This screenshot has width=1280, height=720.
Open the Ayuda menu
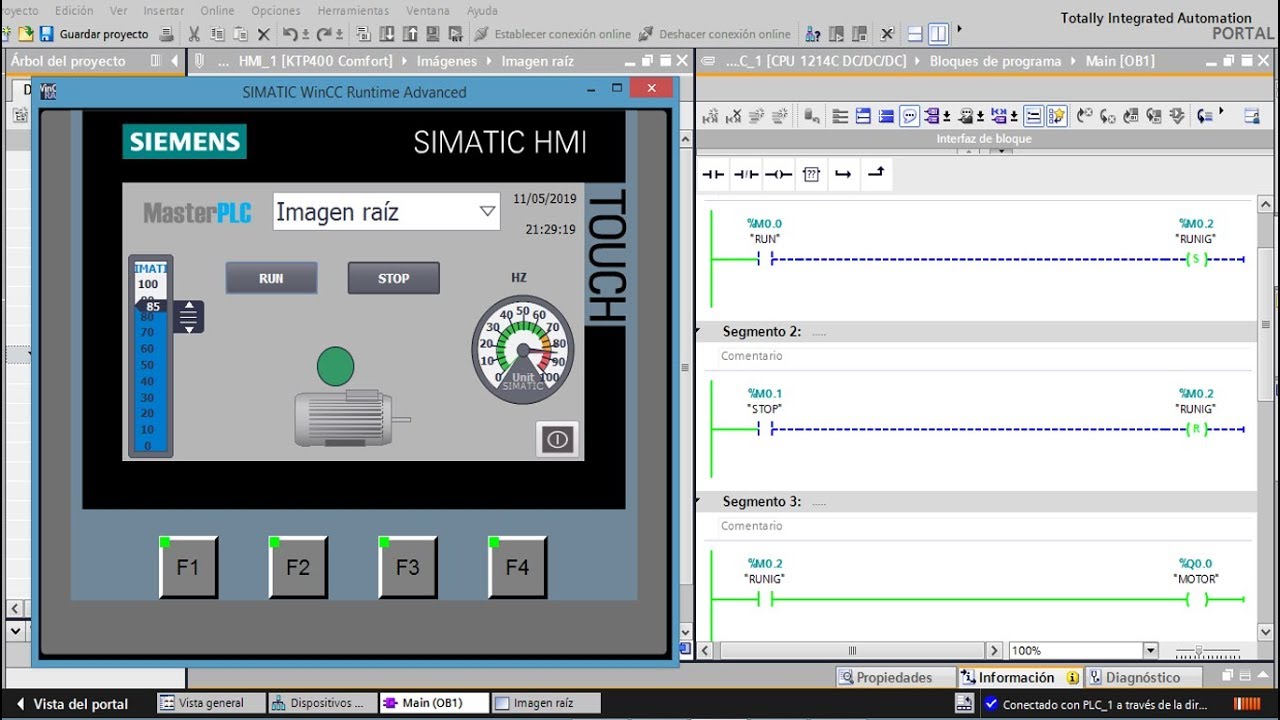[482, 10]
